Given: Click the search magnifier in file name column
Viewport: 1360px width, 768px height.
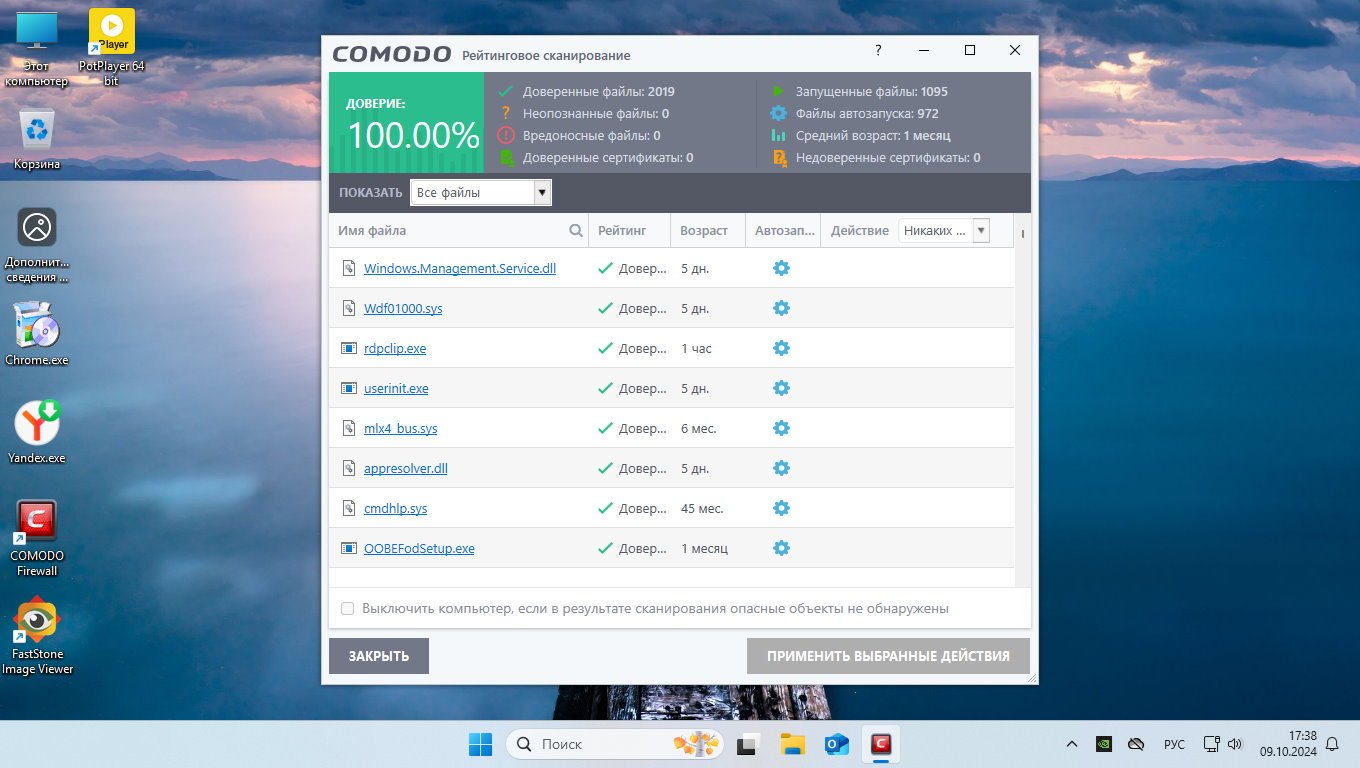Looking at the screenshot, I should tap(576, 231).
